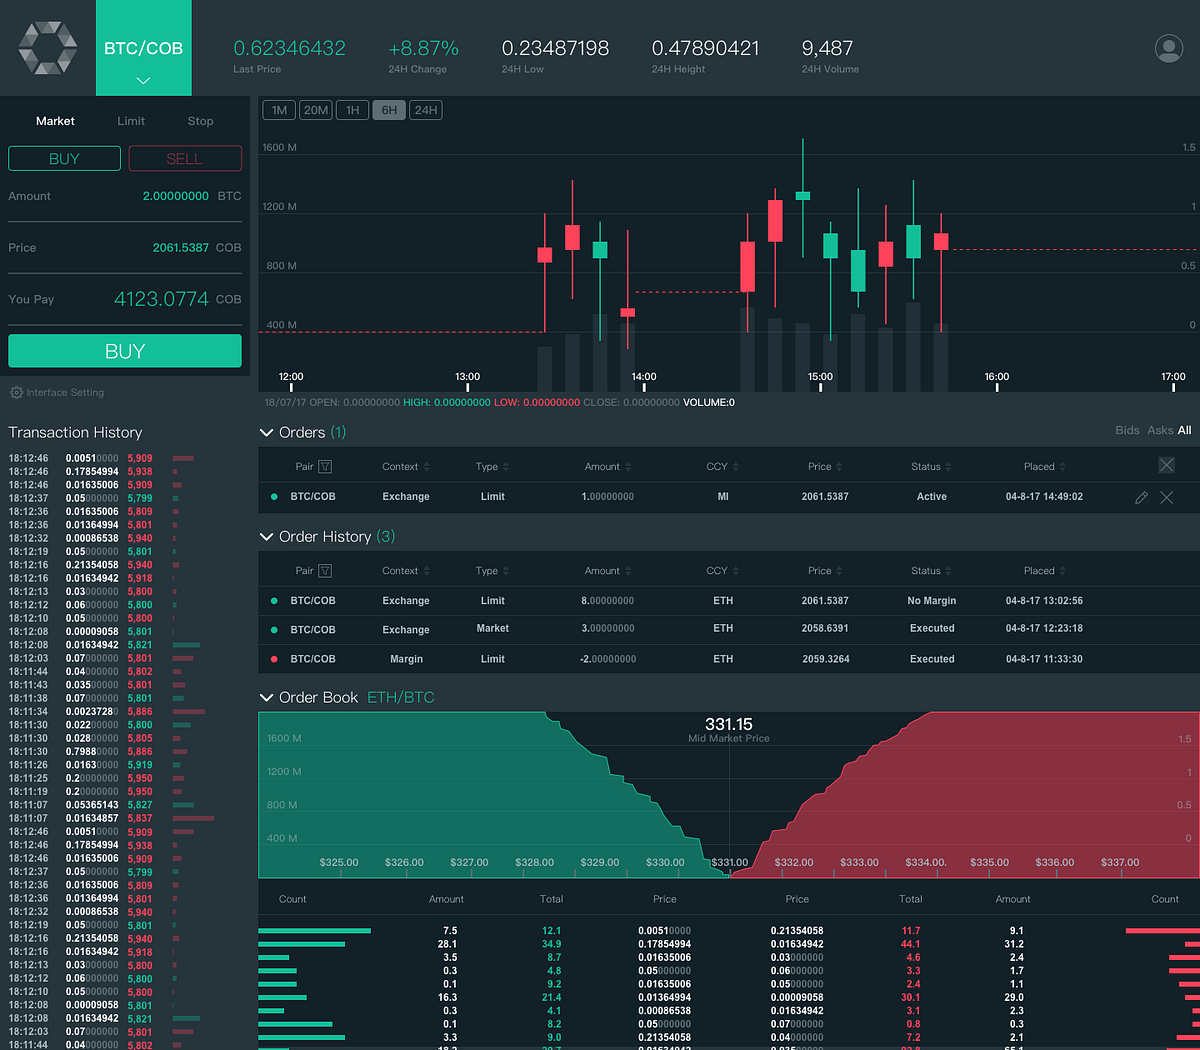
Task: Cancel the active BTC/COB order X icon
Action: tap(1166, 497)
